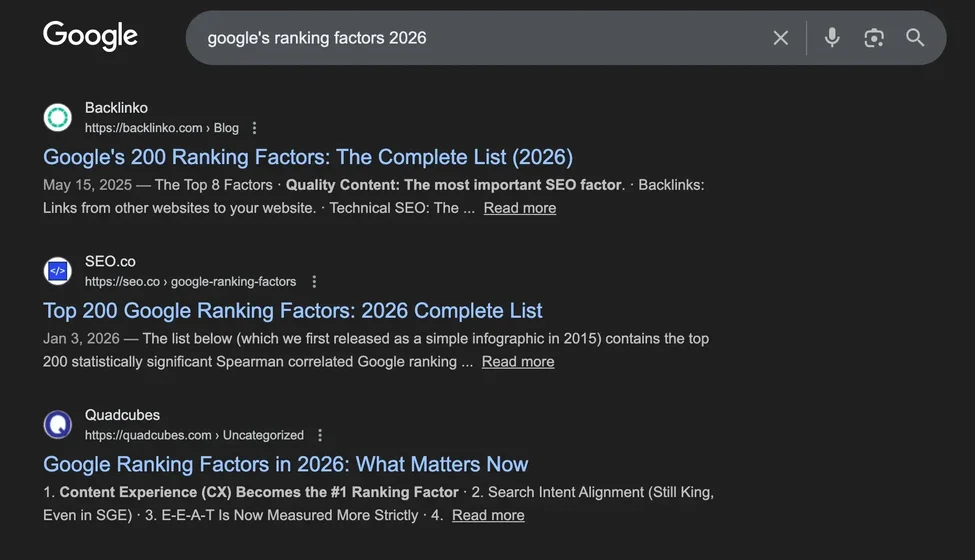Click the https://quadcubes.com › Uncategorized URL
This screenshot has height=560, width=975.
[194, 435]
